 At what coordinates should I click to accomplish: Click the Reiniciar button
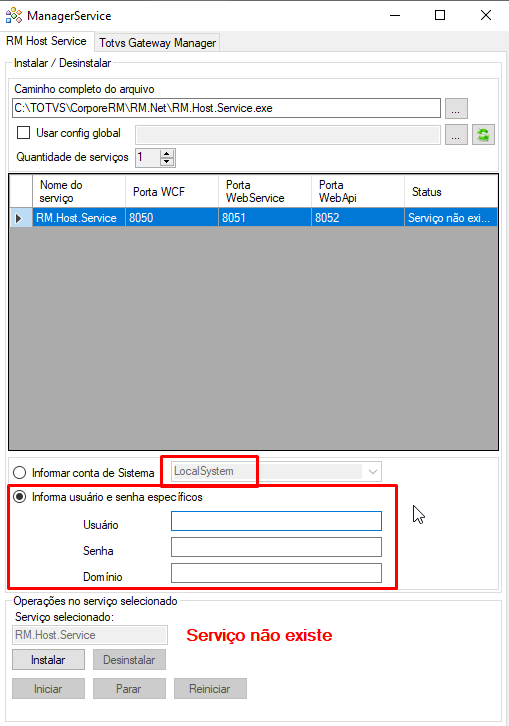(x=210, y=688)
